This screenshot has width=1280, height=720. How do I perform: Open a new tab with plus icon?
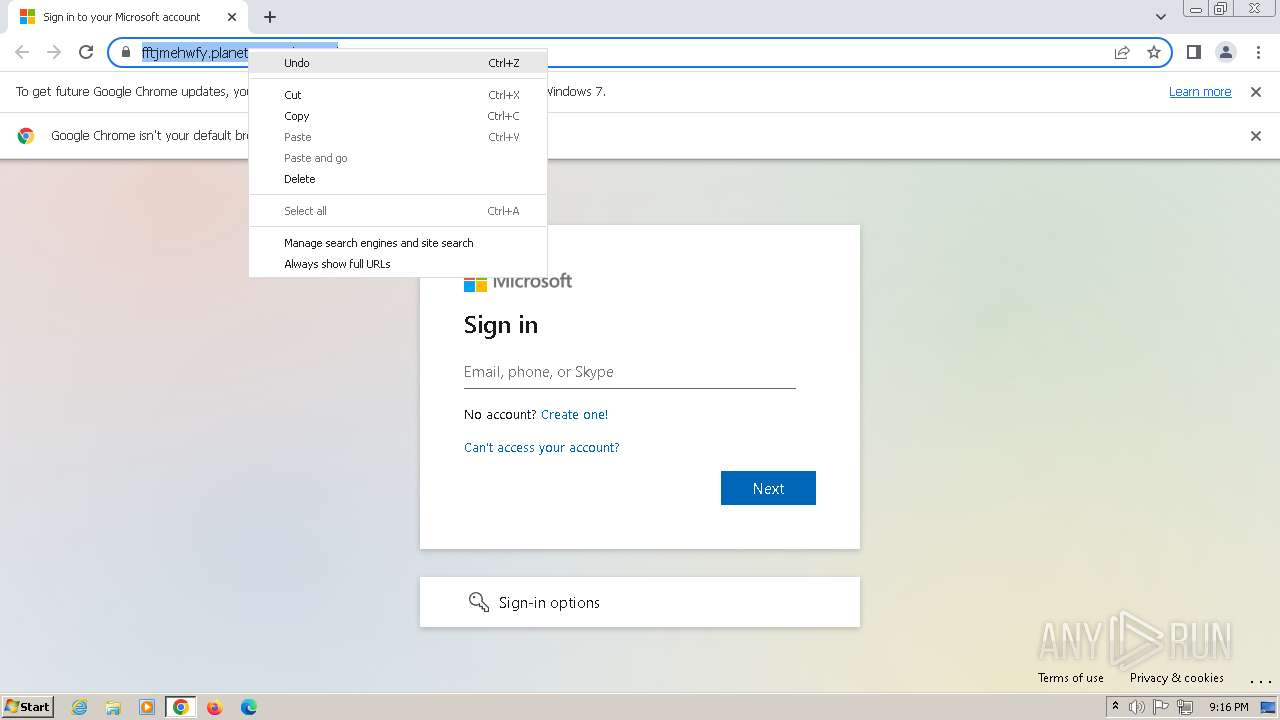click(x=270, y=17)
